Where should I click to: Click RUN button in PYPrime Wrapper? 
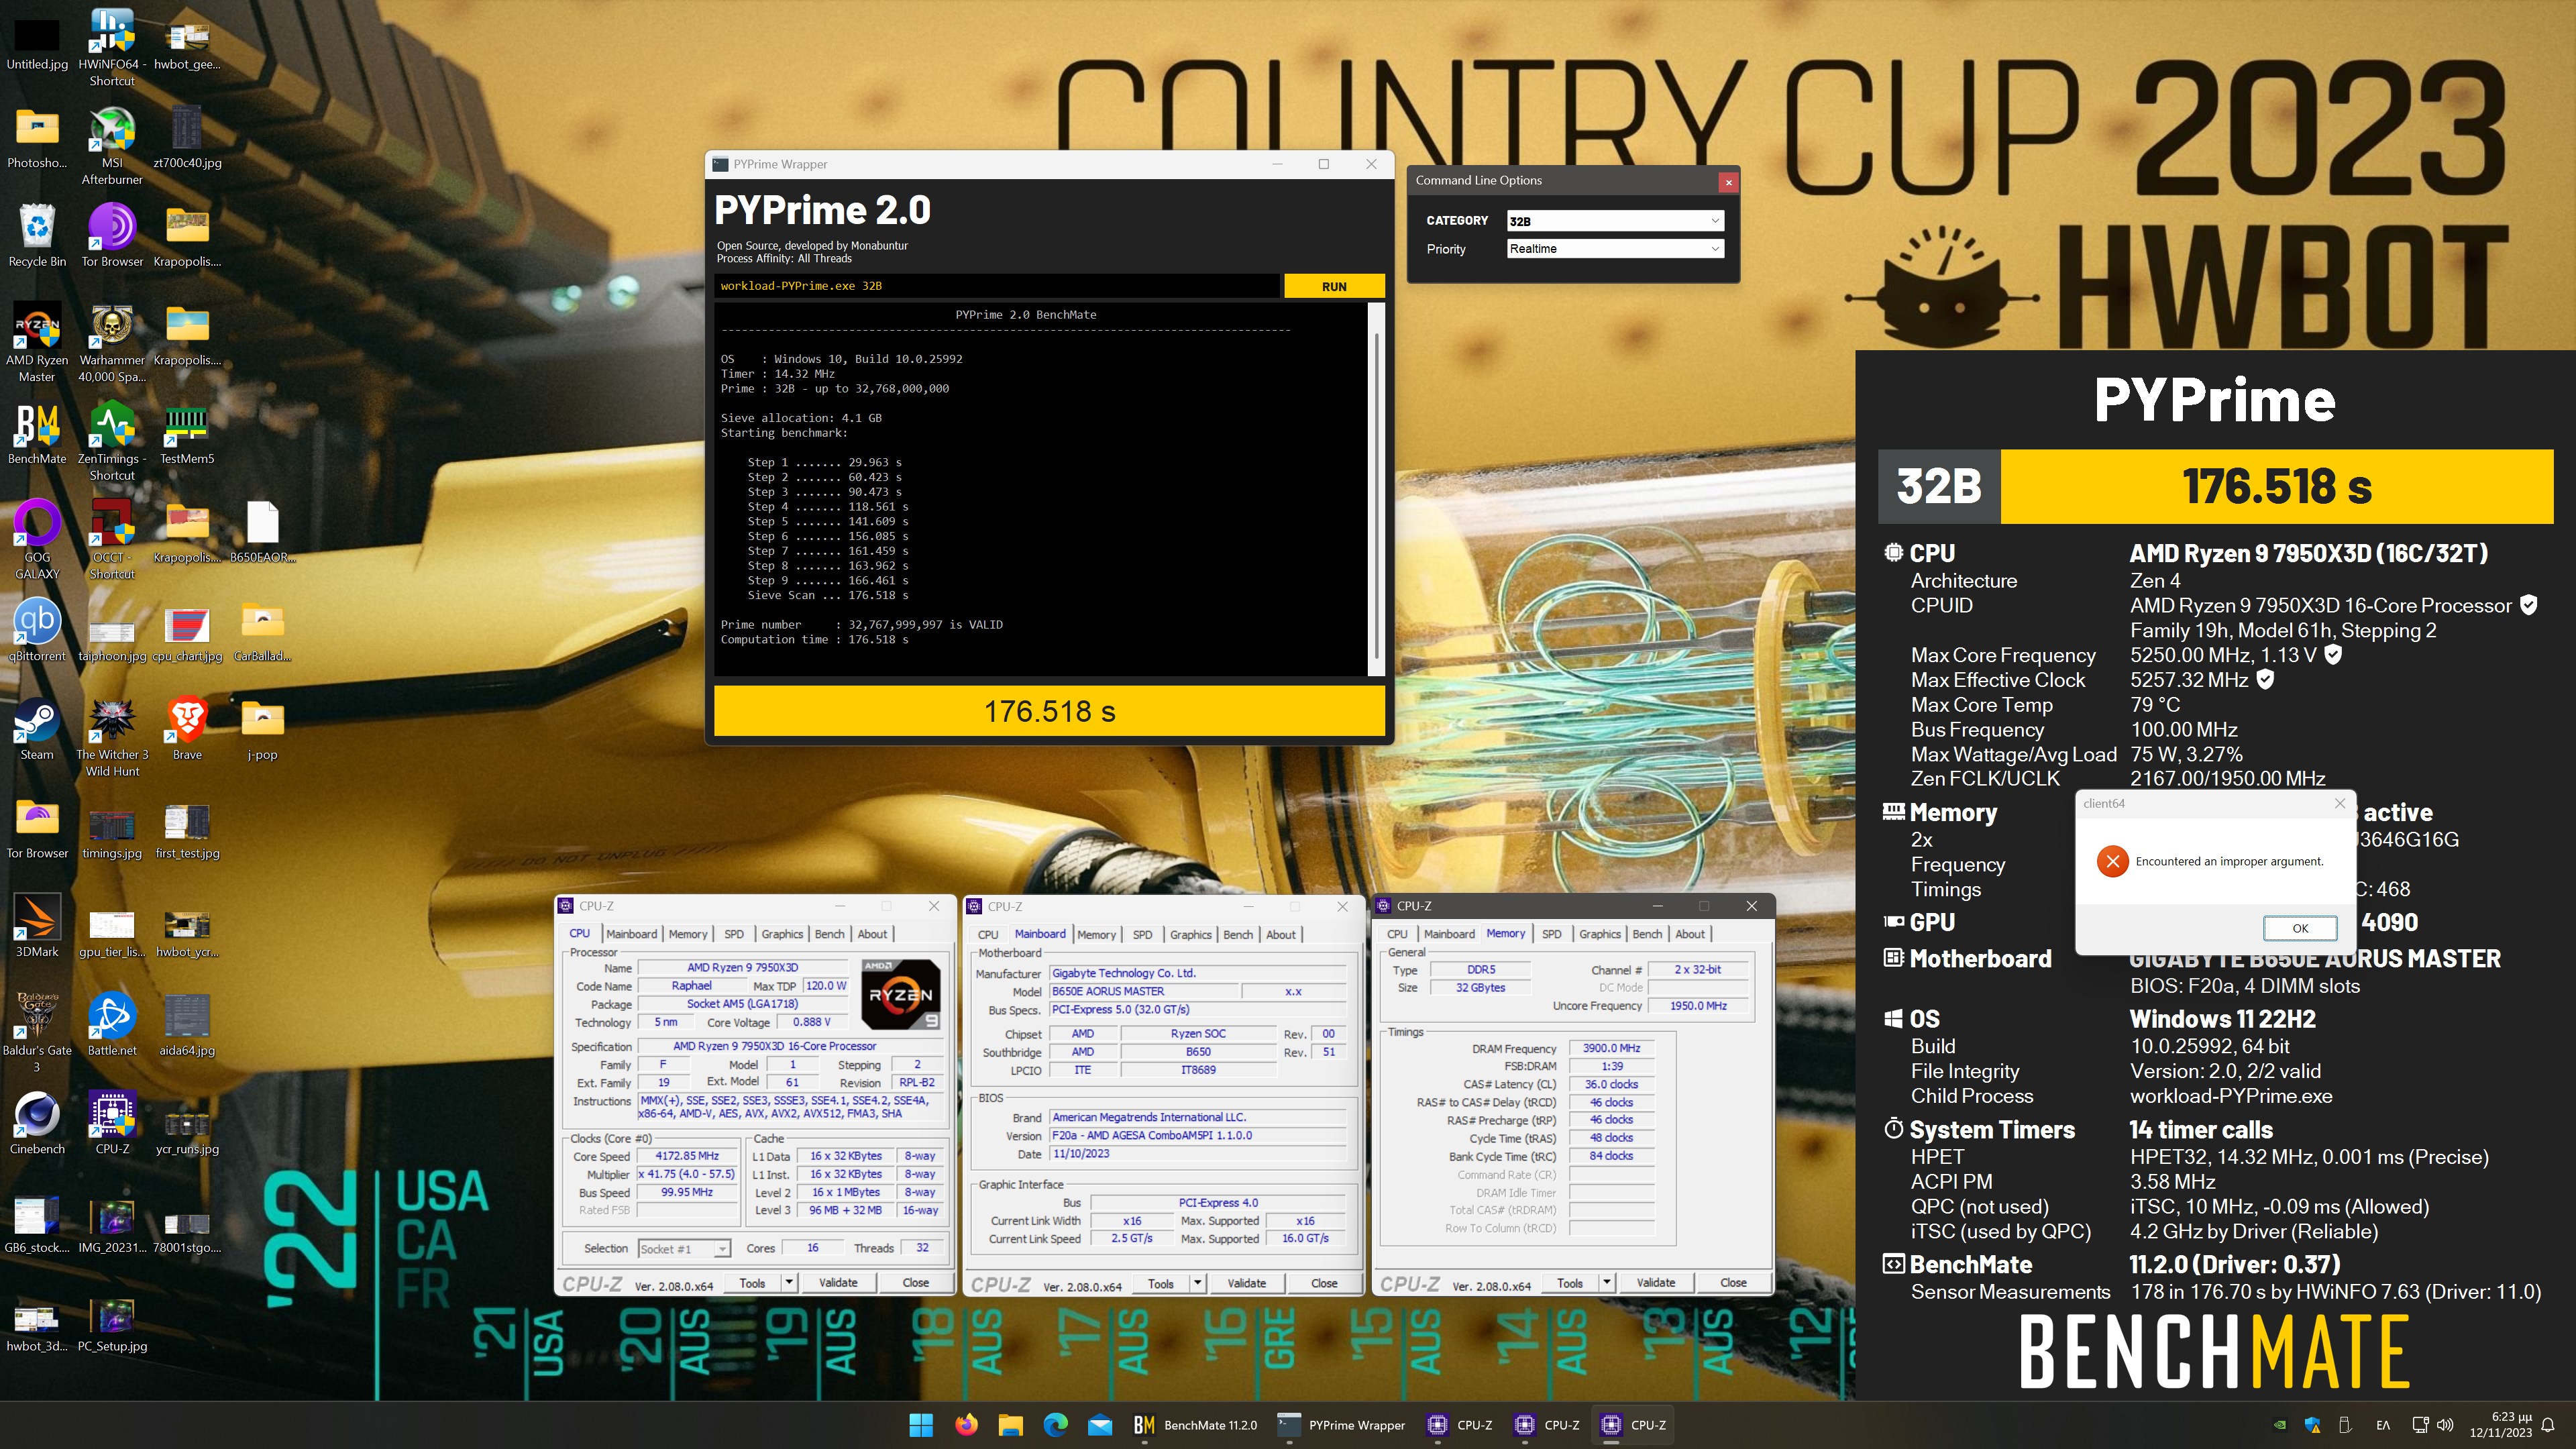1334,286
